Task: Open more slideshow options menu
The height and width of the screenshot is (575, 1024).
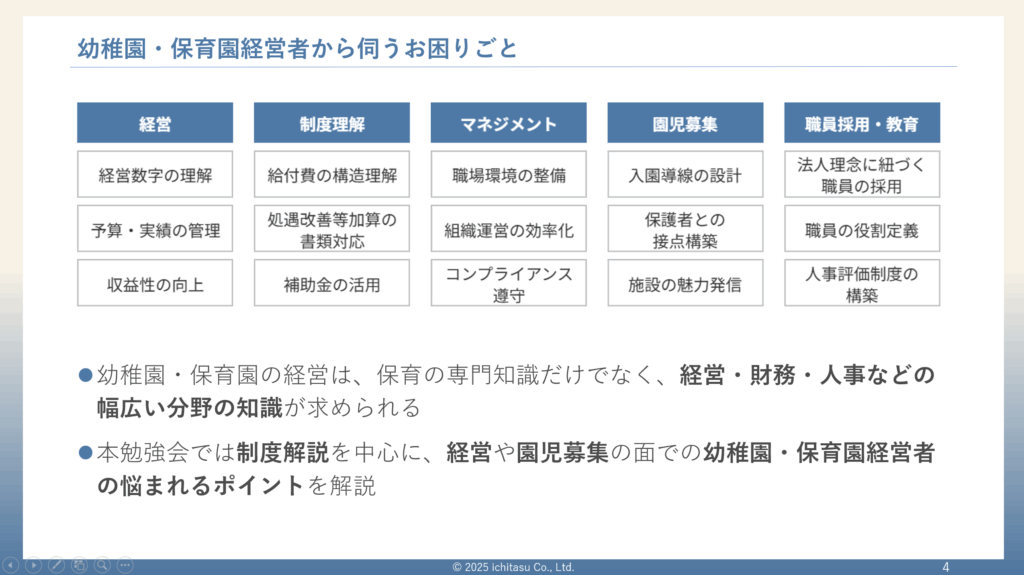Action: [125, 565]
